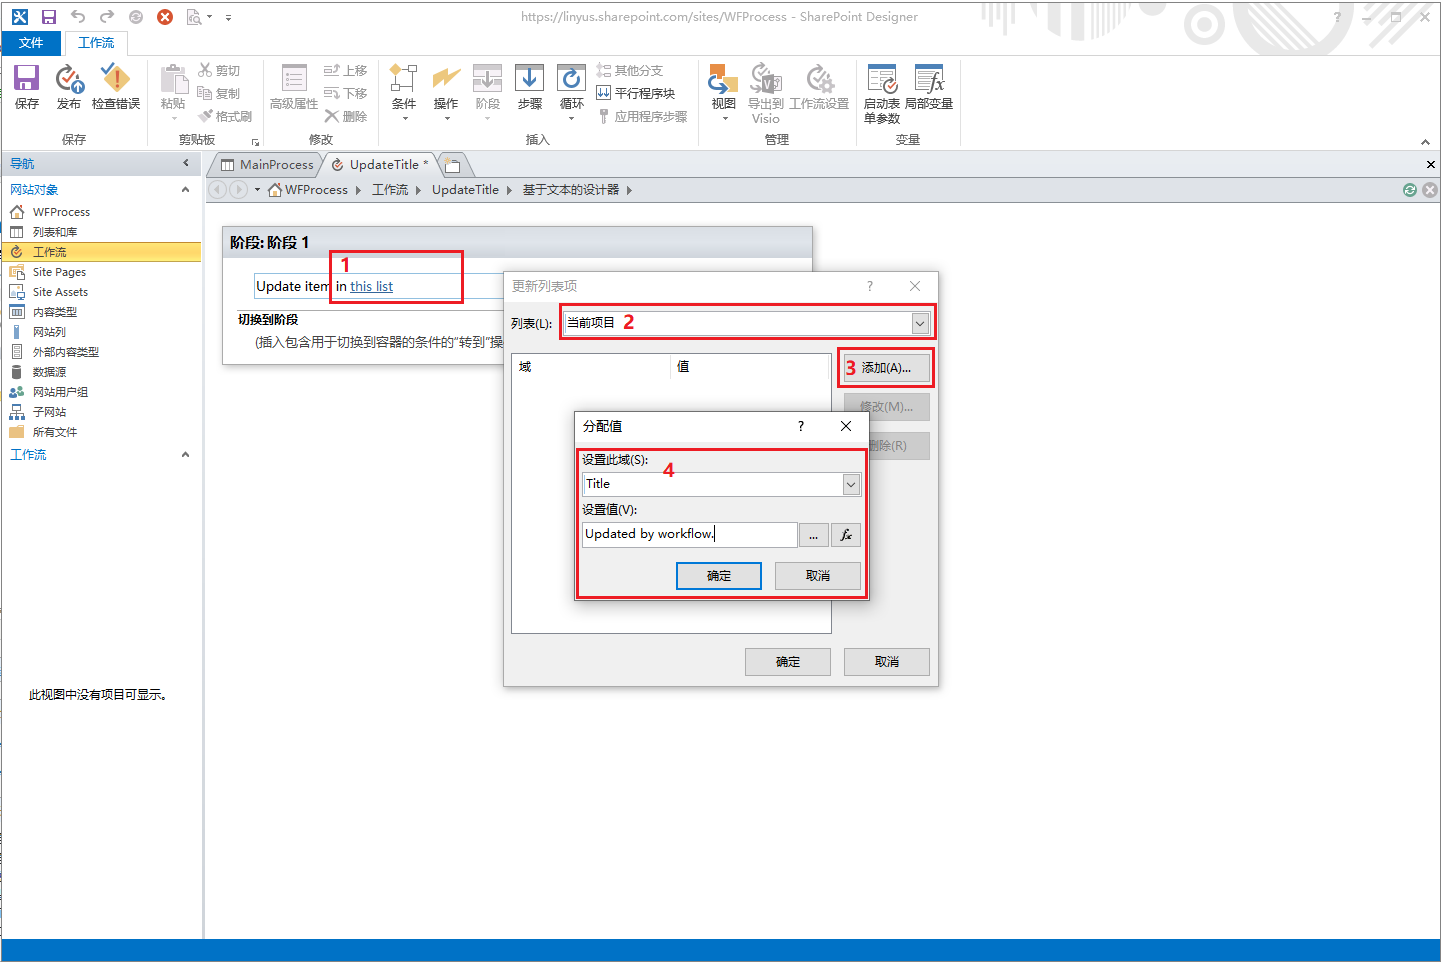Open Site Assets in navigation
Image resolution: width=1441 pixels, height=962 pixels.
point(101,292)
